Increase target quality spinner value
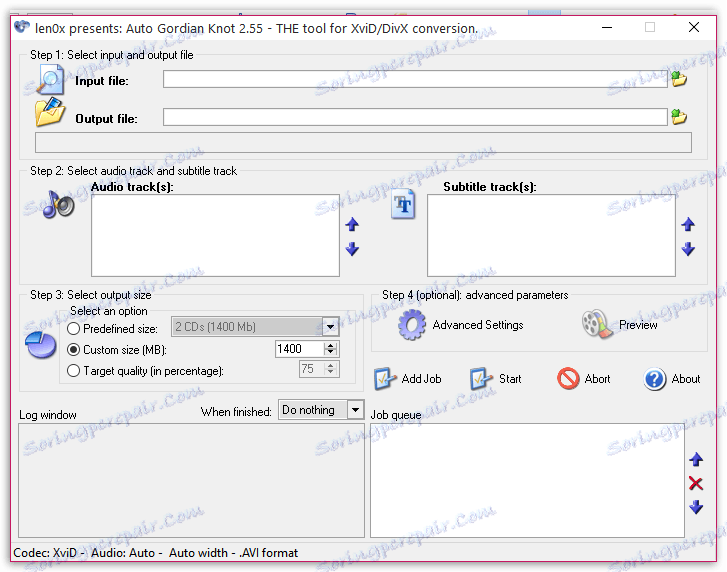This screenshot has width=727, height=572. point(331,366)
